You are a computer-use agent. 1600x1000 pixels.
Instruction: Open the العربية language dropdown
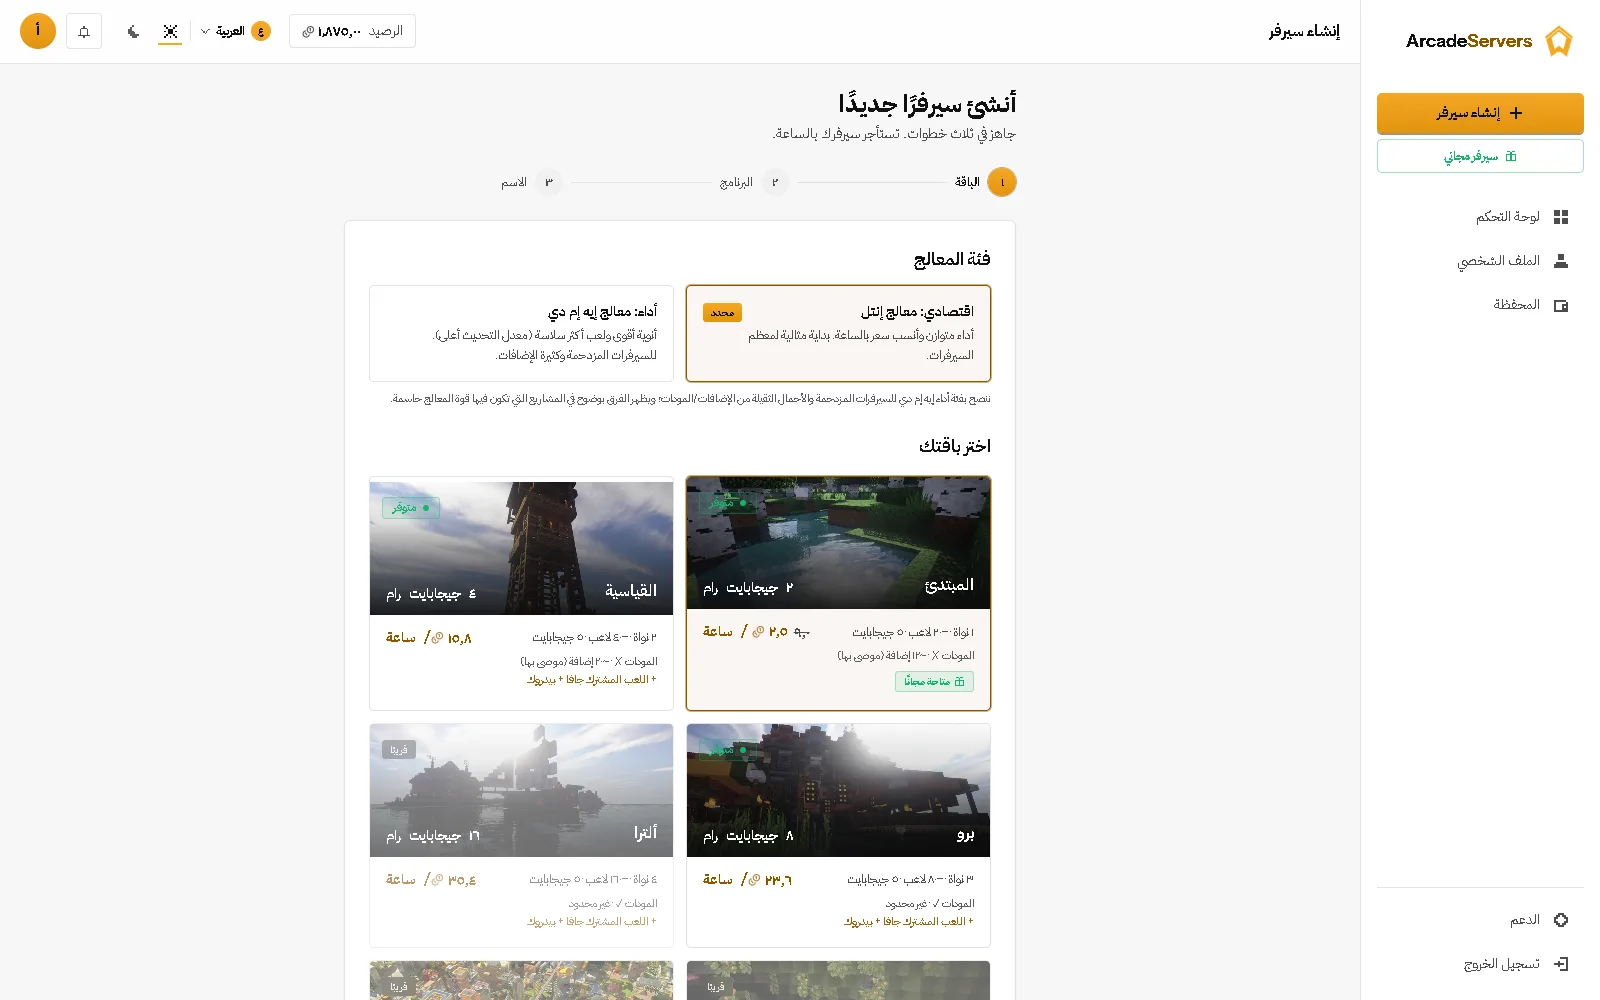pos(236,31)
